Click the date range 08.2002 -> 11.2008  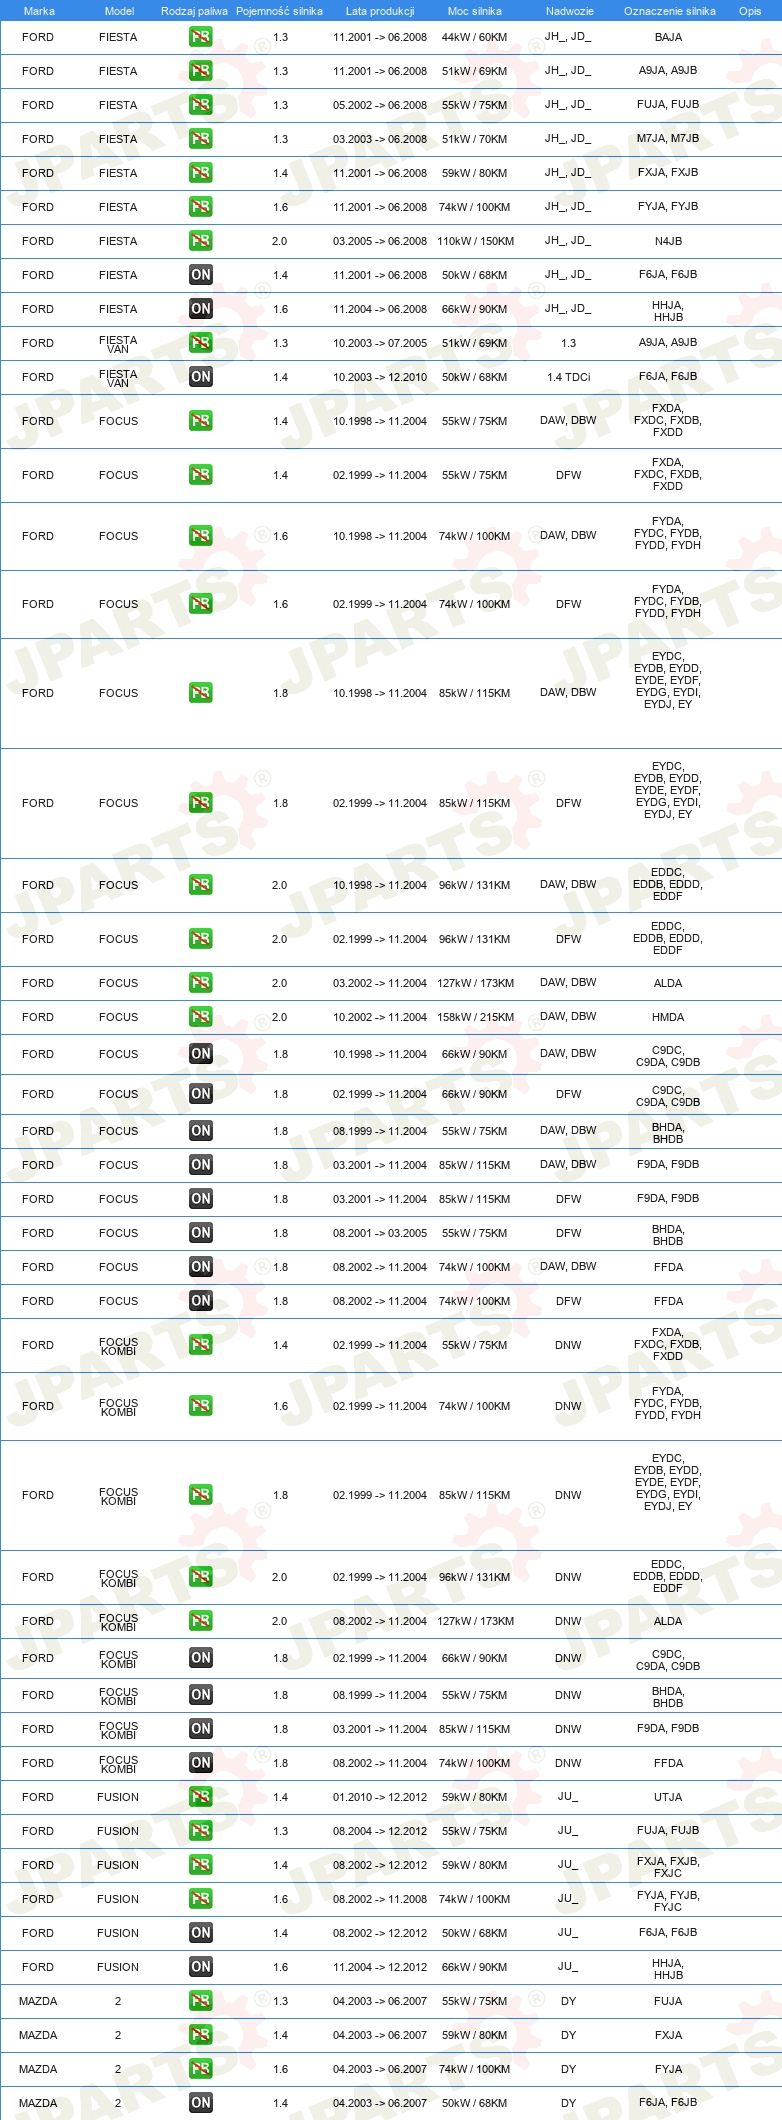(x=380, y=1899)
